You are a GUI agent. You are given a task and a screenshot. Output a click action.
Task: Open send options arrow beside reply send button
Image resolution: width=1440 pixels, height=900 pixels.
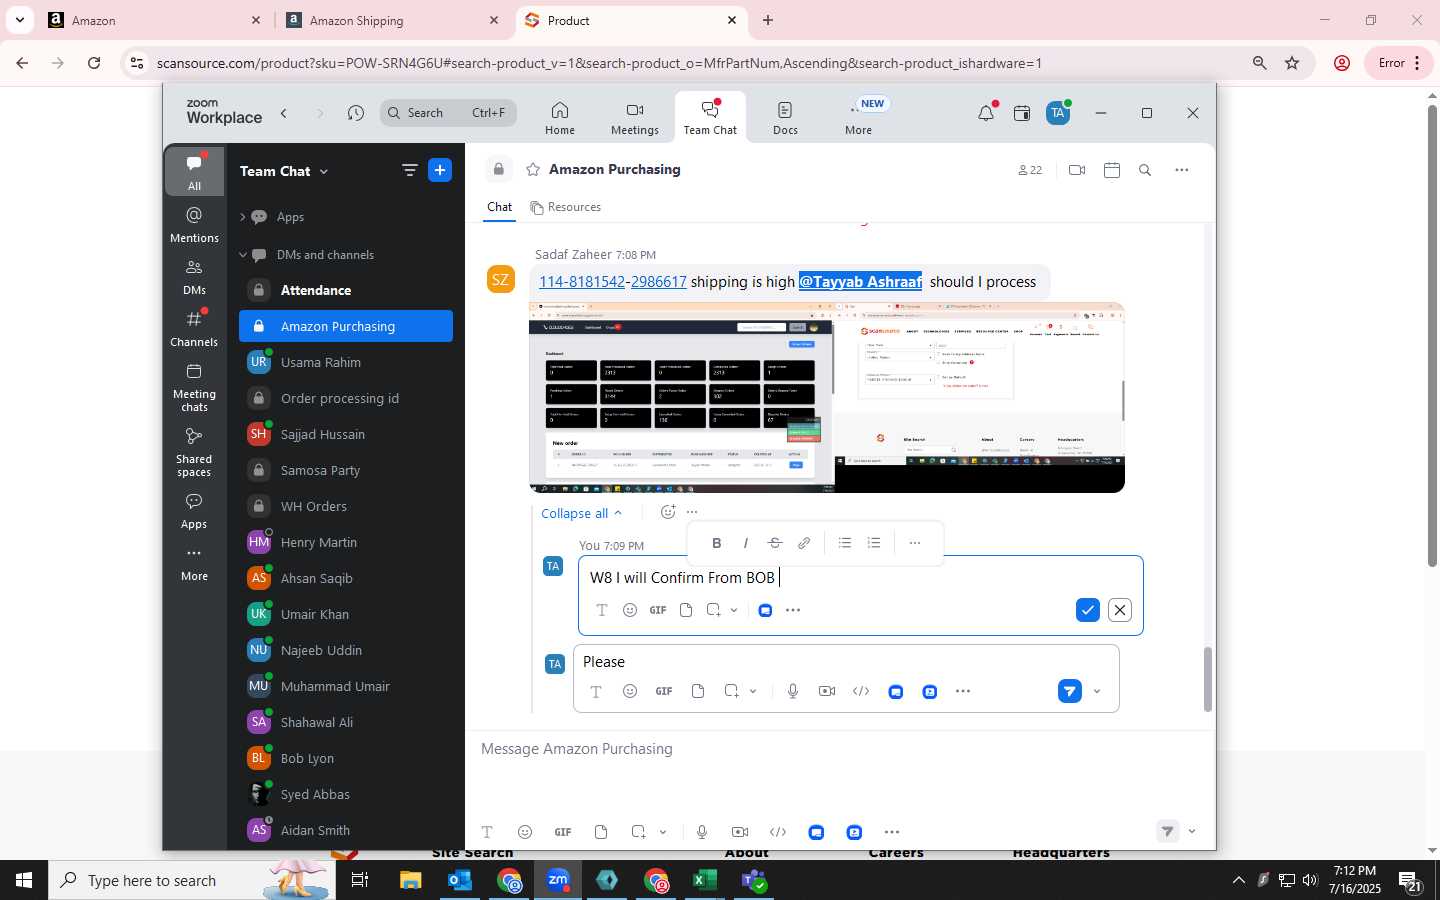(1097, 692)
